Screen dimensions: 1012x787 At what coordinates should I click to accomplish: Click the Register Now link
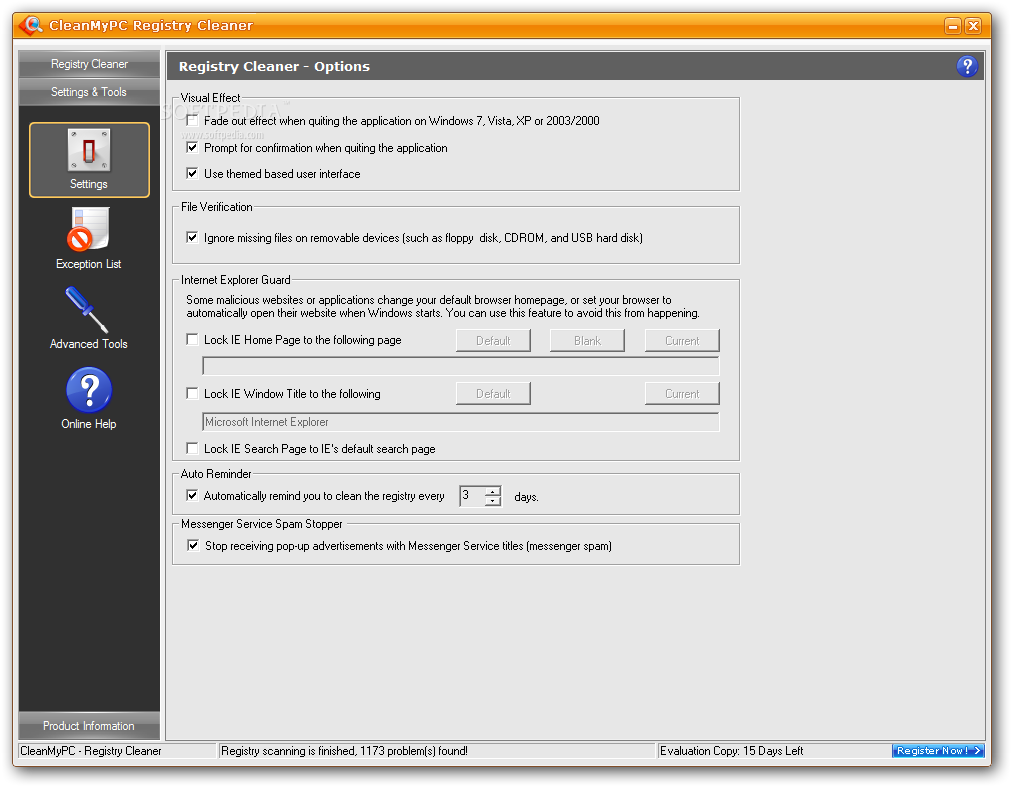coord(938,750)
